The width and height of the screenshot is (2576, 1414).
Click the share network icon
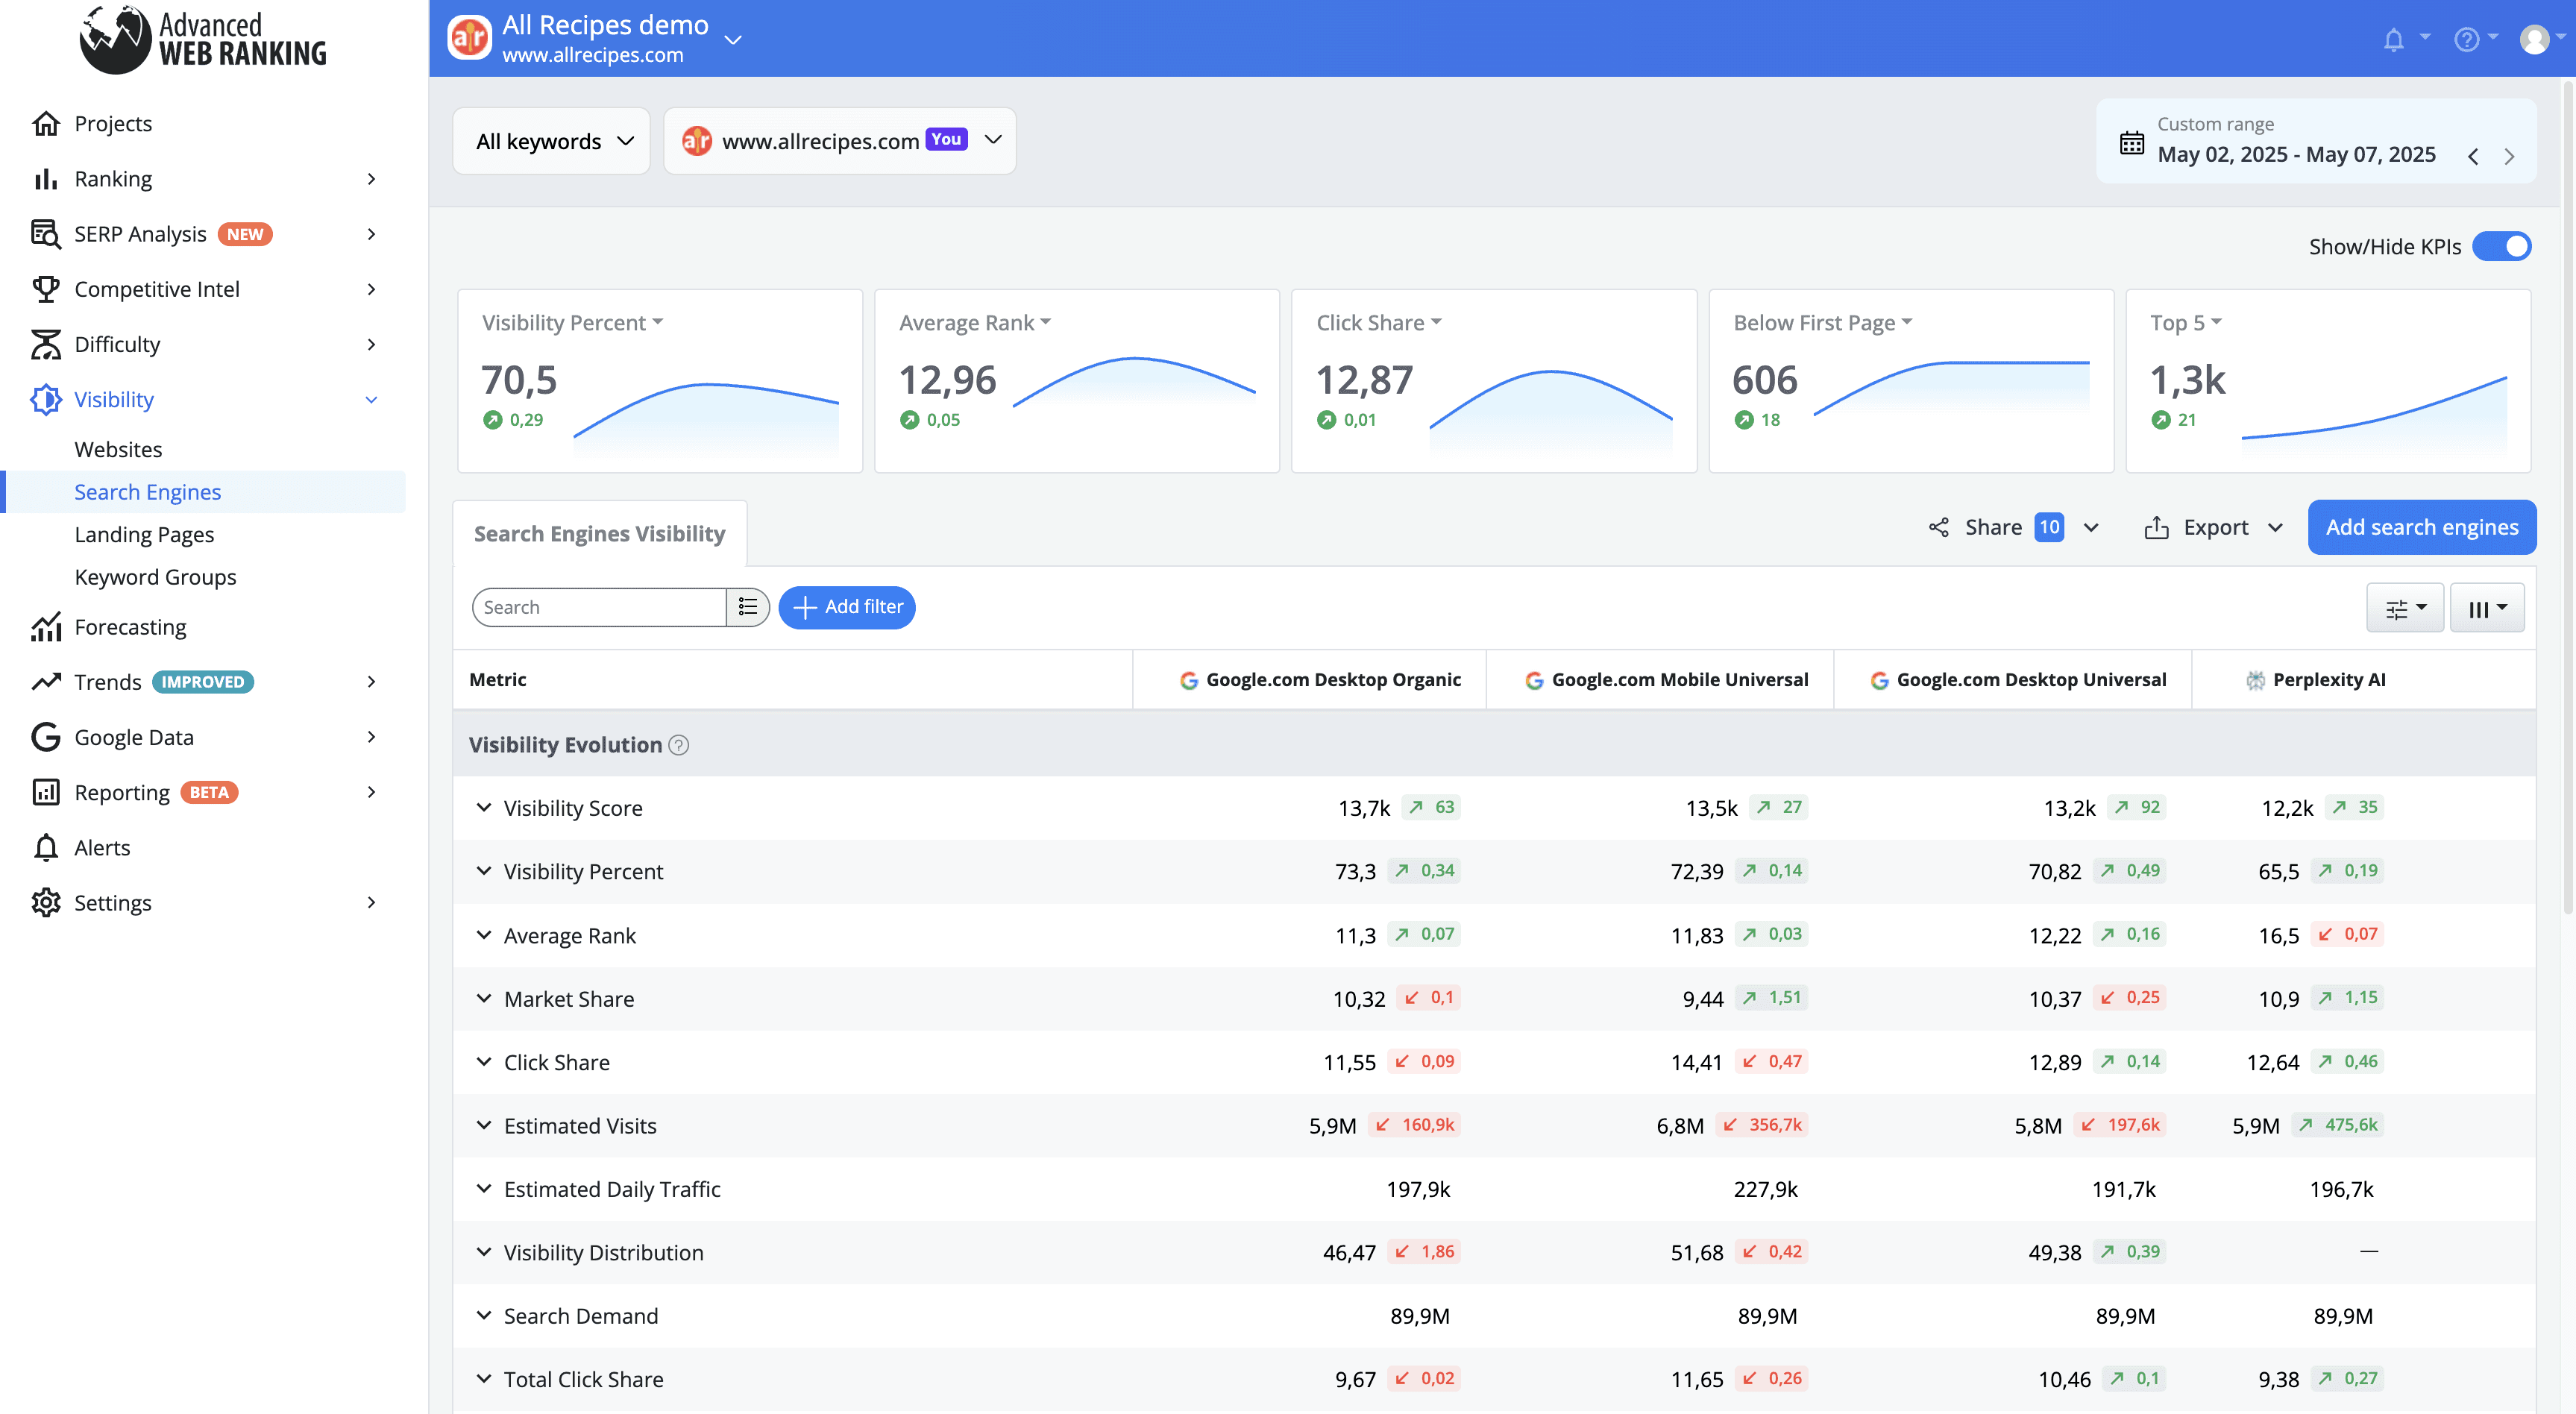[1939, 527]
